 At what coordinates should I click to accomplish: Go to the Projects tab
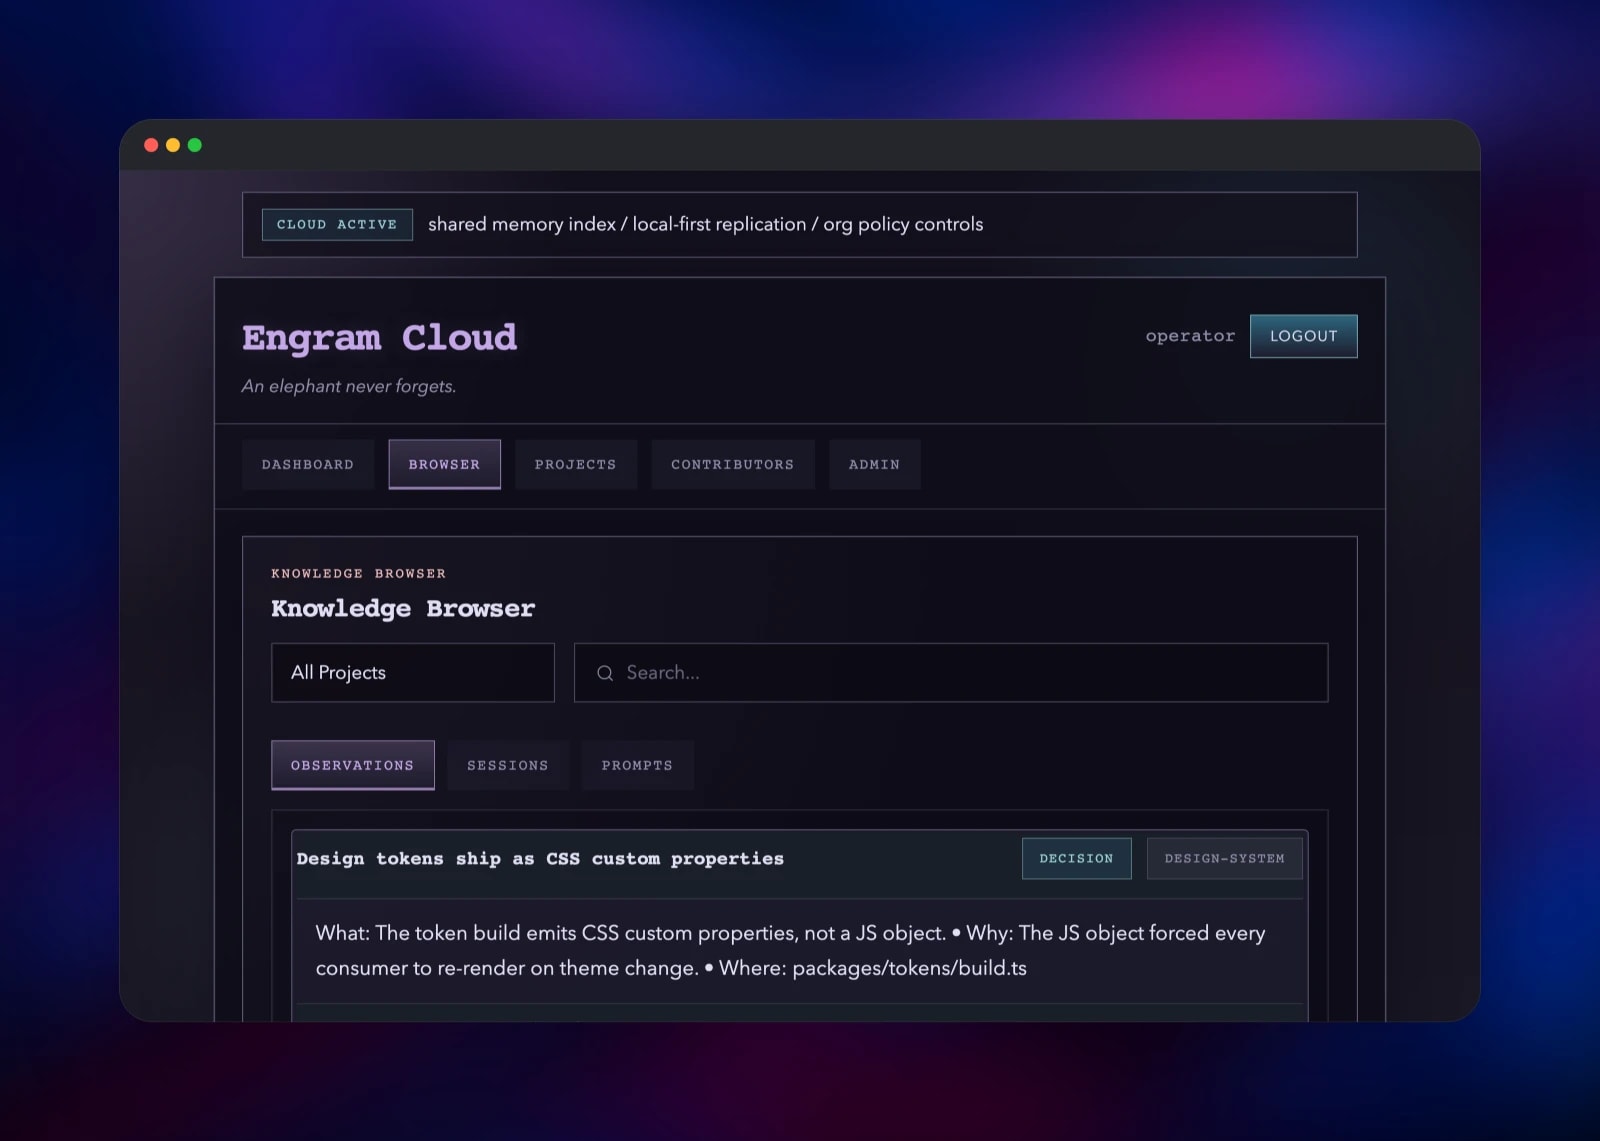click(x=576, y=464)
